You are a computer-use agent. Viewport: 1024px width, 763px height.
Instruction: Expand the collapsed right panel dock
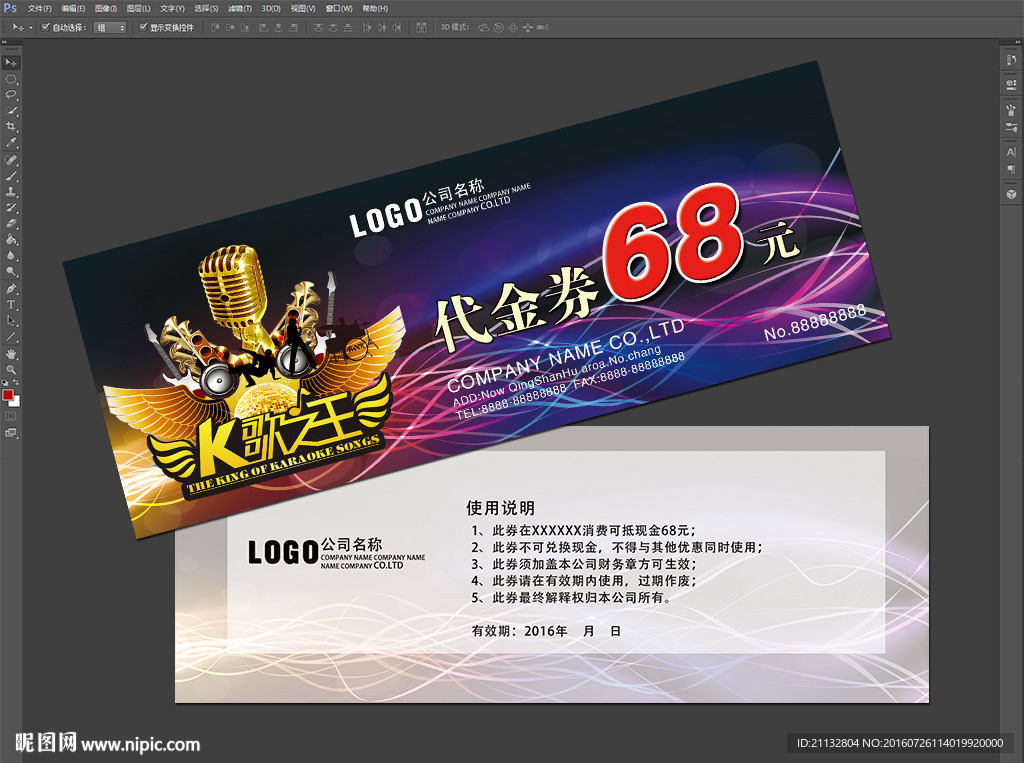1017,42
